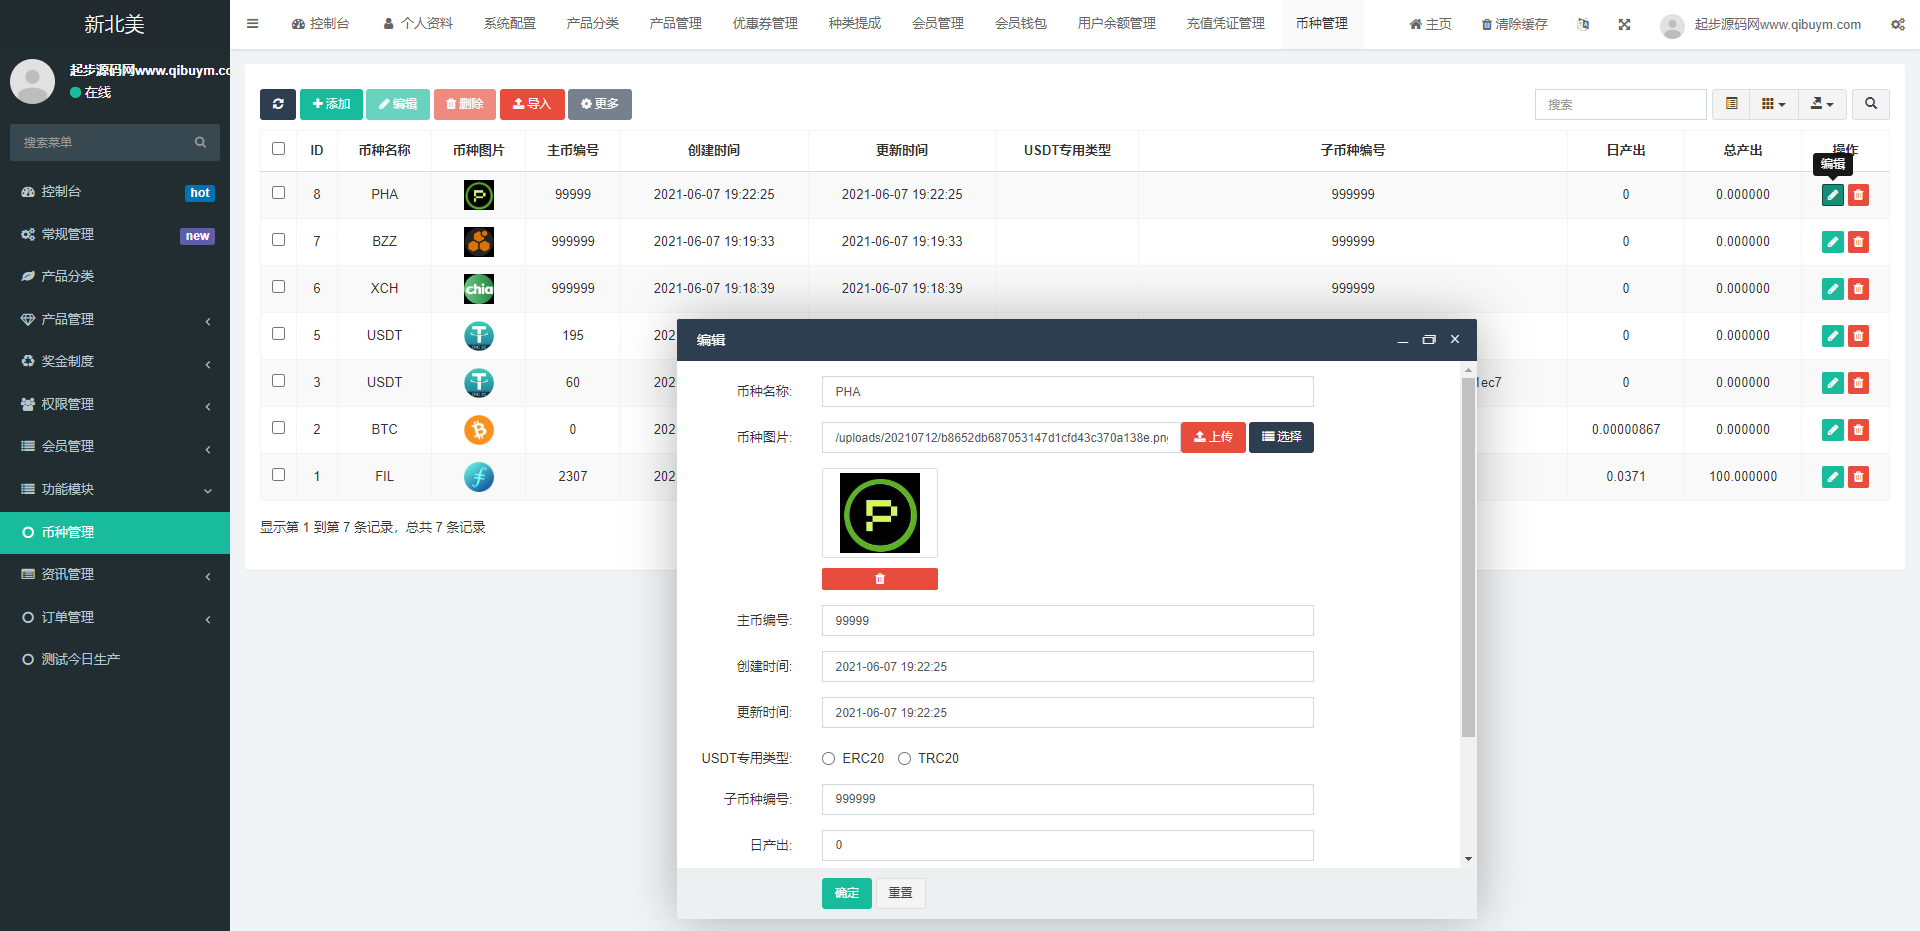The width and height of the screenshot is (1920, 931).
Task: Click the fullscreen icon in top bar
Action: coord(1624,24)
